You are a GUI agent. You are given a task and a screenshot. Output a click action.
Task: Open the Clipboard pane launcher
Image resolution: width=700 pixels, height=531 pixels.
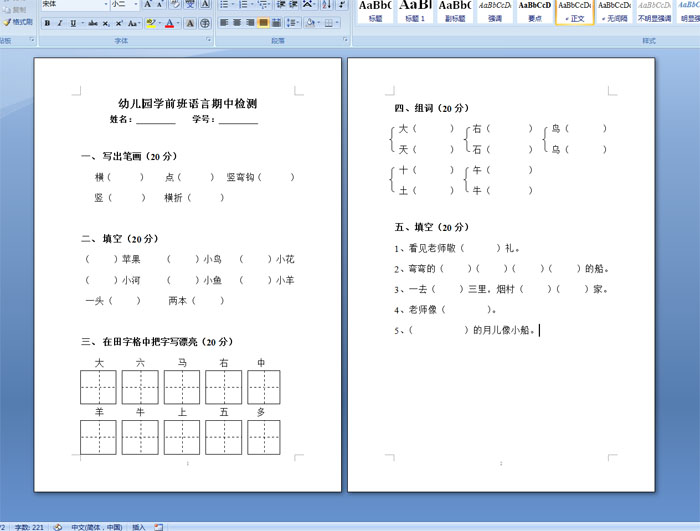coord(32,40)
